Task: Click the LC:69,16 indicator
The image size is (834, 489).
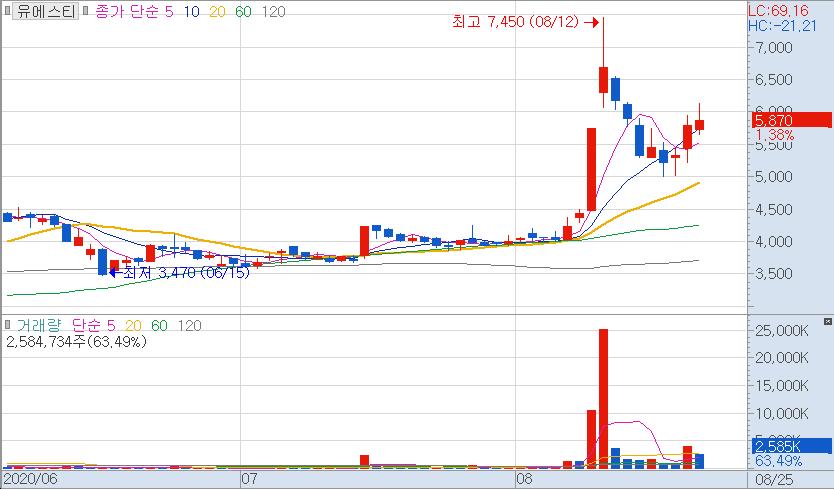Action: pyautogui.click(x=778, y=10)
